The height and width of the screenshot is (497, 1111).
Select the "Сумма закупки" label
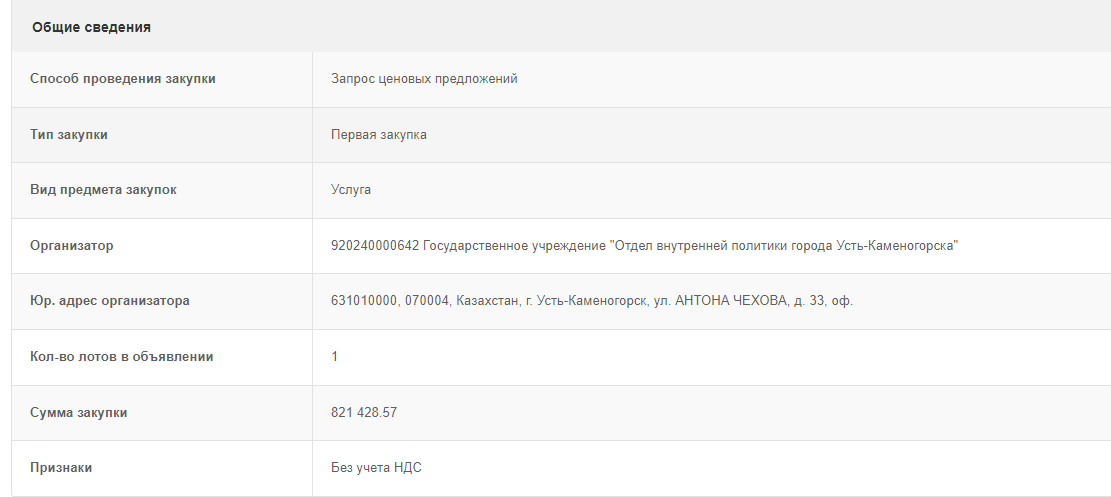pos(79,412)
